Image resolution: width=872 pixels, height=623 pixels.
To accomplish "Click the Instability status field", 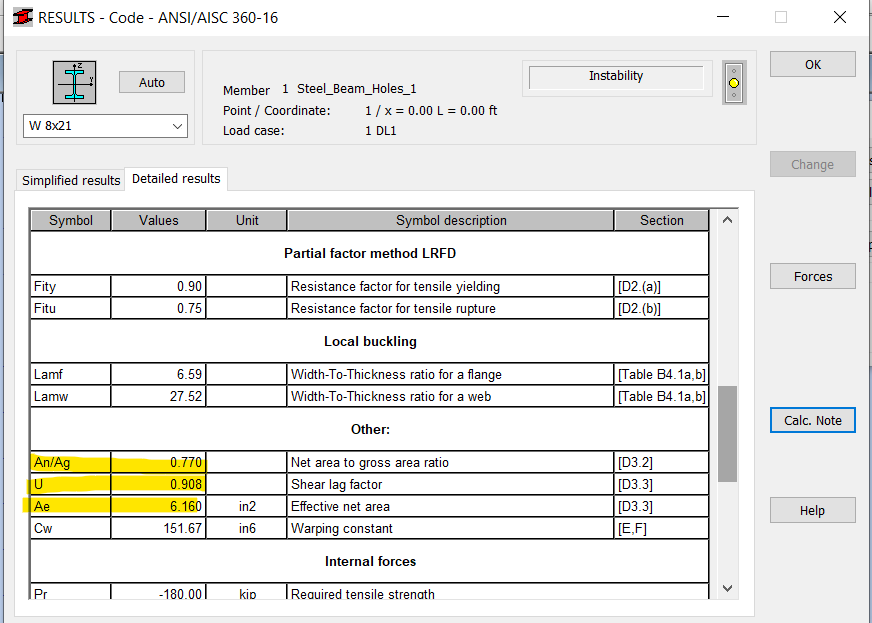I will pos(616,76).
